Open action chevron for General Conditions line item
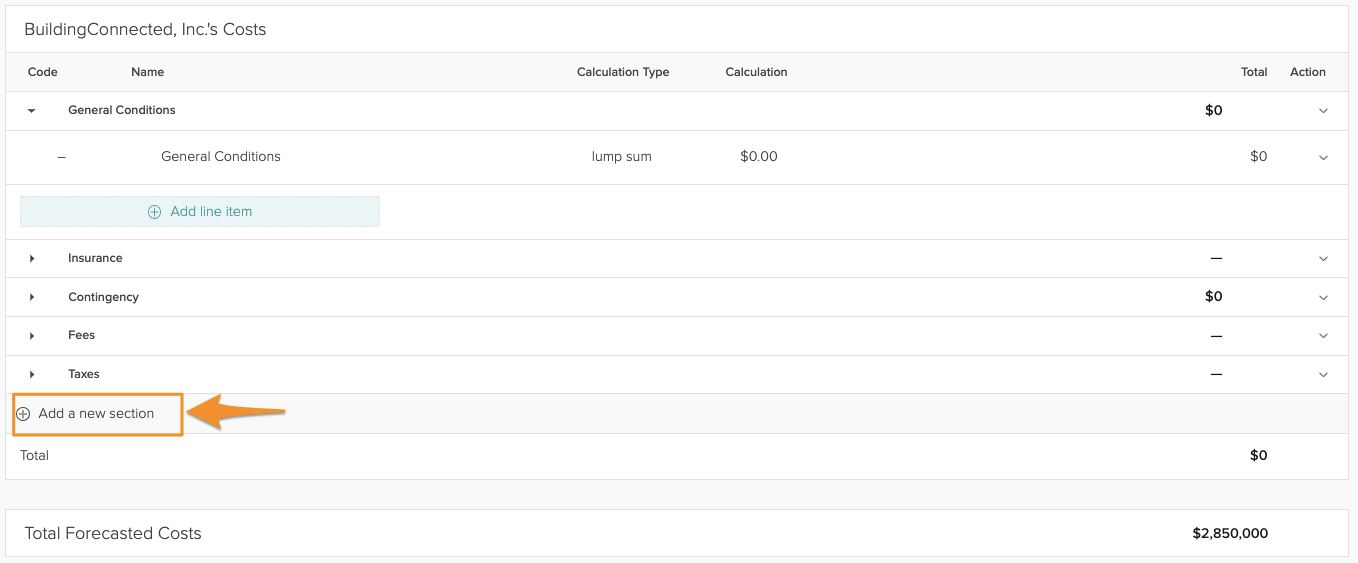This screenshot has height=563, width=1358. (1323, 157)
